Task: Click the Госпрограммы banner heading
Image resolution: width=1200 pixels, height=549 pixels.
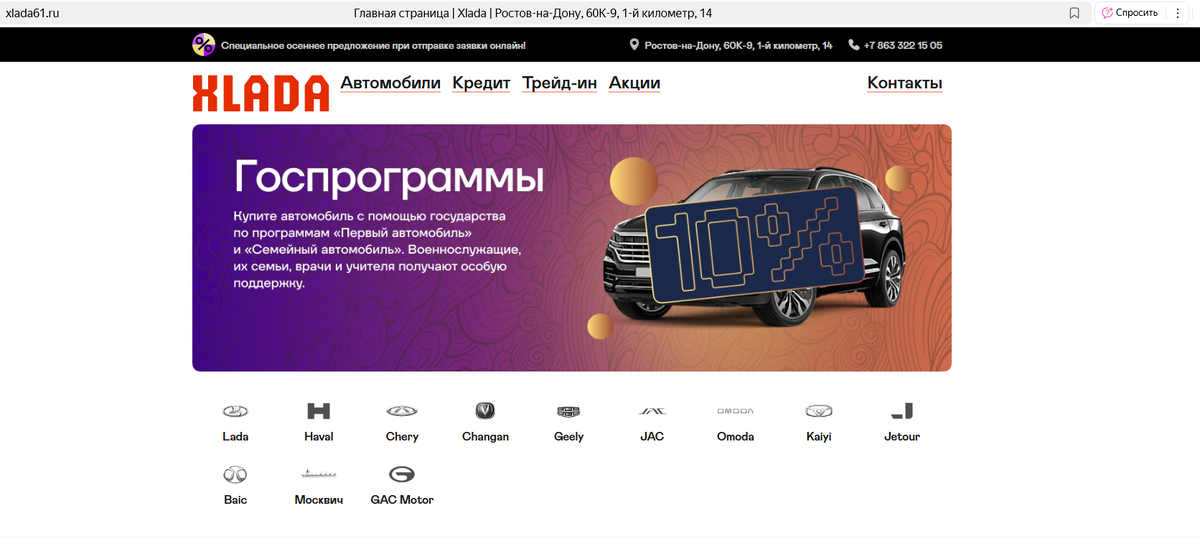Action: click(x=389, y=179)
